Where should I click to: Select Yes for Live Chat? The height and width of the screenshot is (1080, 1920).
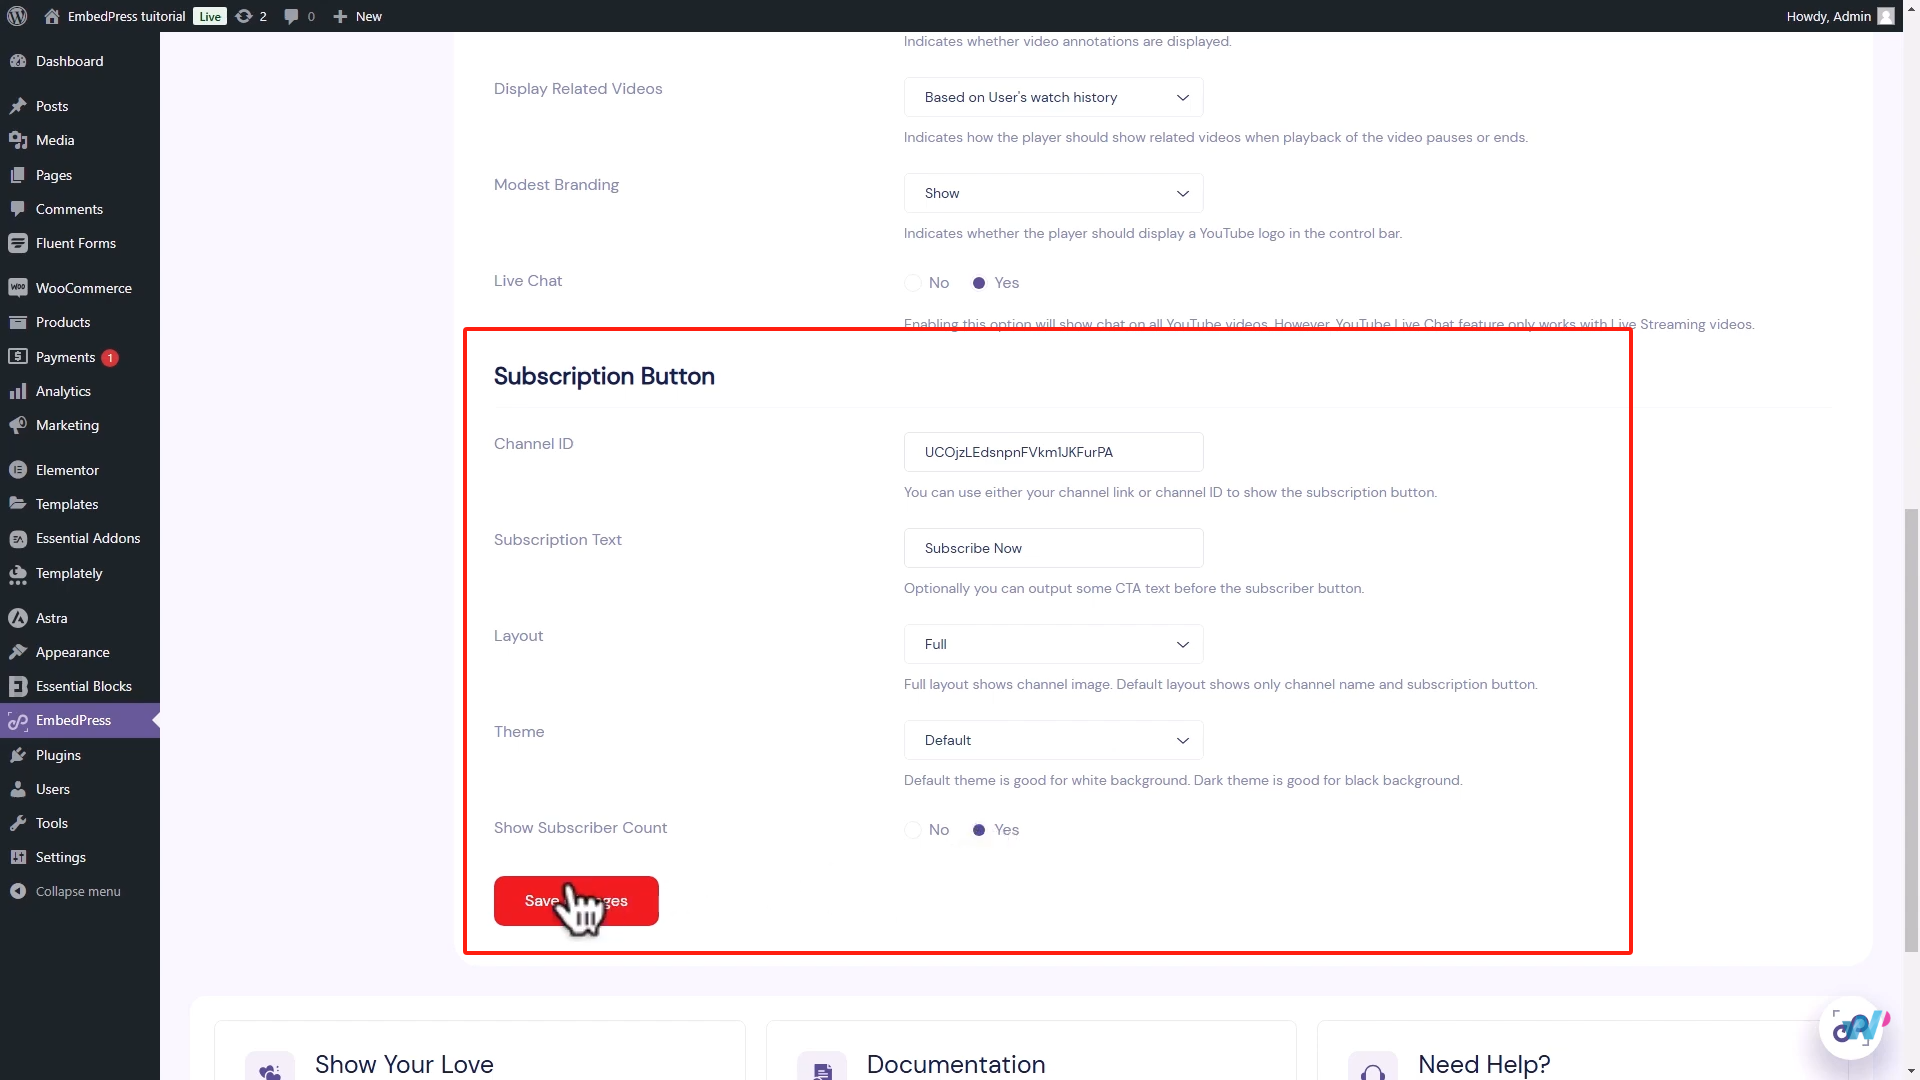tap(979, 283)
